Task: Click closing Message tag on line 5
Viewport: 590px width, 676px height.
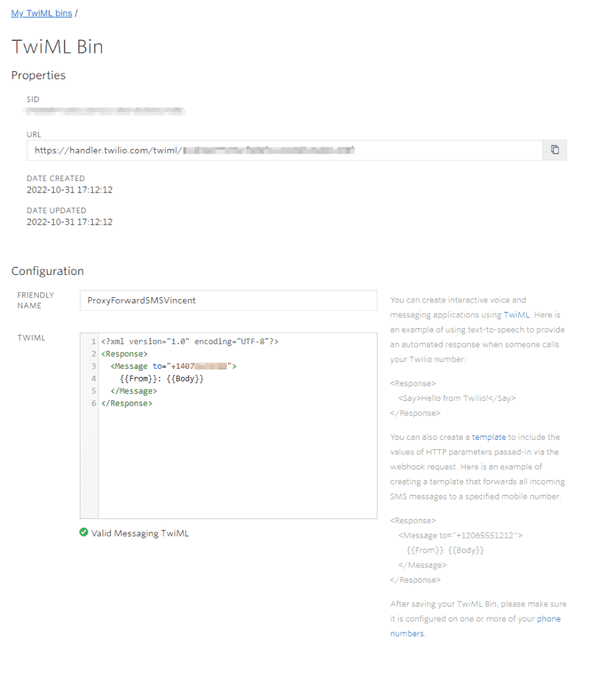Action: (x=134, y=391)
